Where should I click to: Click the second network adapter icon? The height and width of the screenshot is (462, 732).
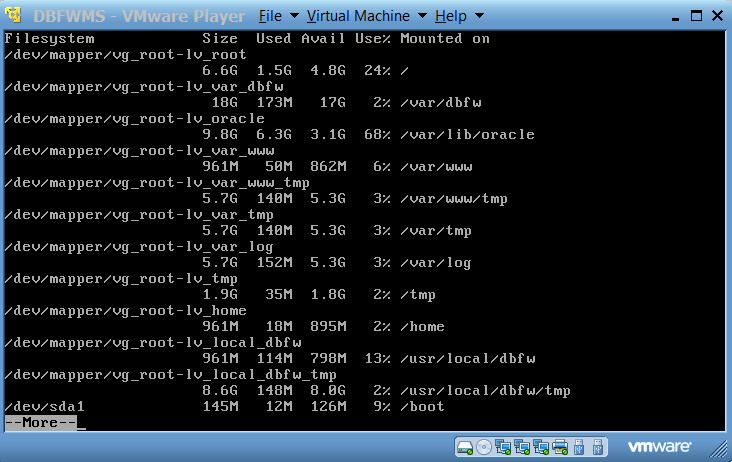522,446
